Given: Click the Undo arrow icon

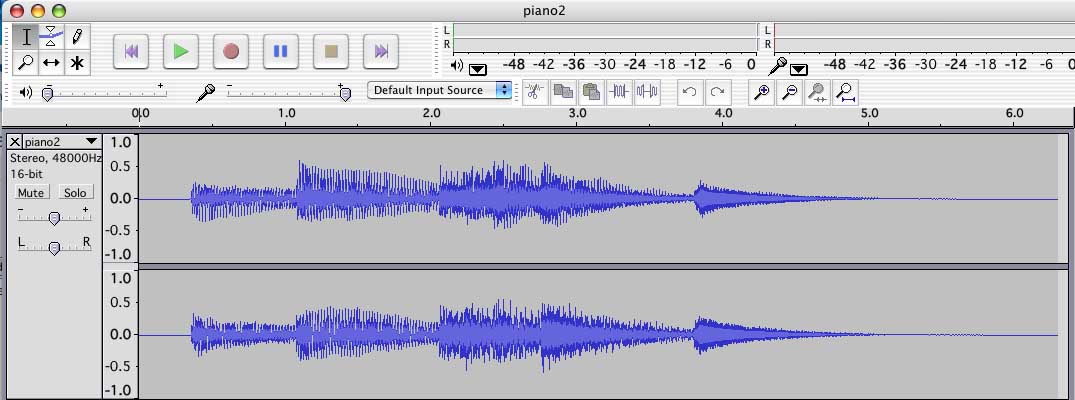Looking at the screenshot, I should [x=689, y=92].
